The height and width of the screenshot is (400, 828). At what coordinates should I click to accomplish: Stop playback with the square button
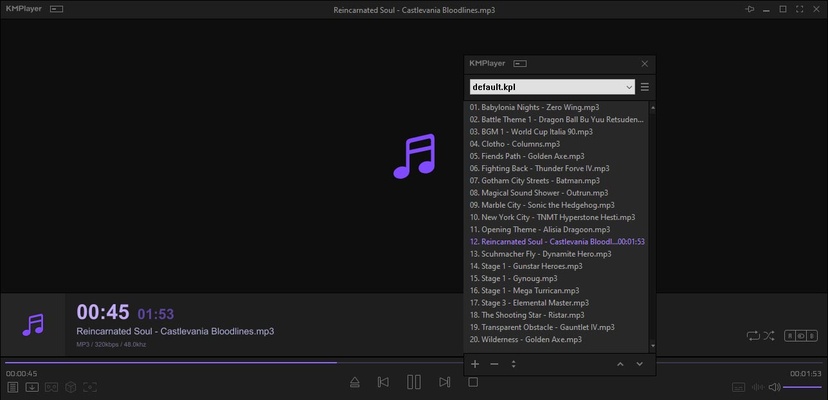click(473, 382)
